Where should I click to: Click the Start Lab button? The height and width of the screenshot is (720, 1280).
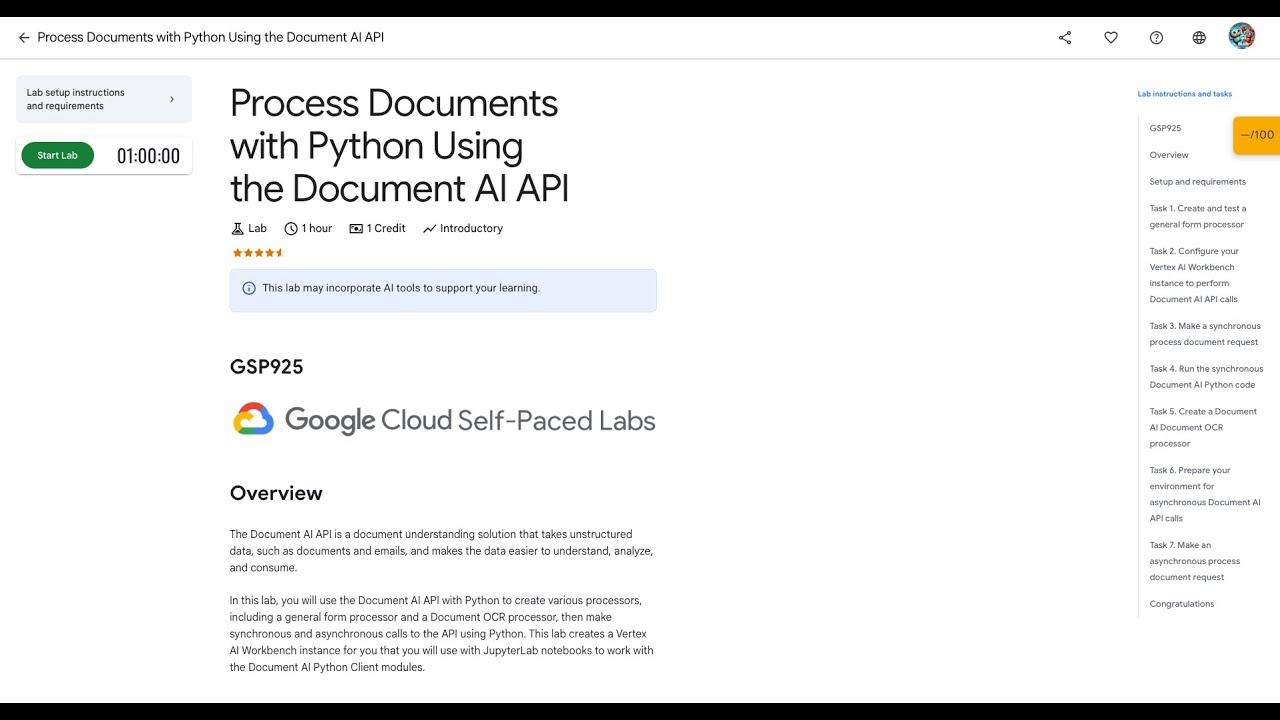[x=57, y=155]
